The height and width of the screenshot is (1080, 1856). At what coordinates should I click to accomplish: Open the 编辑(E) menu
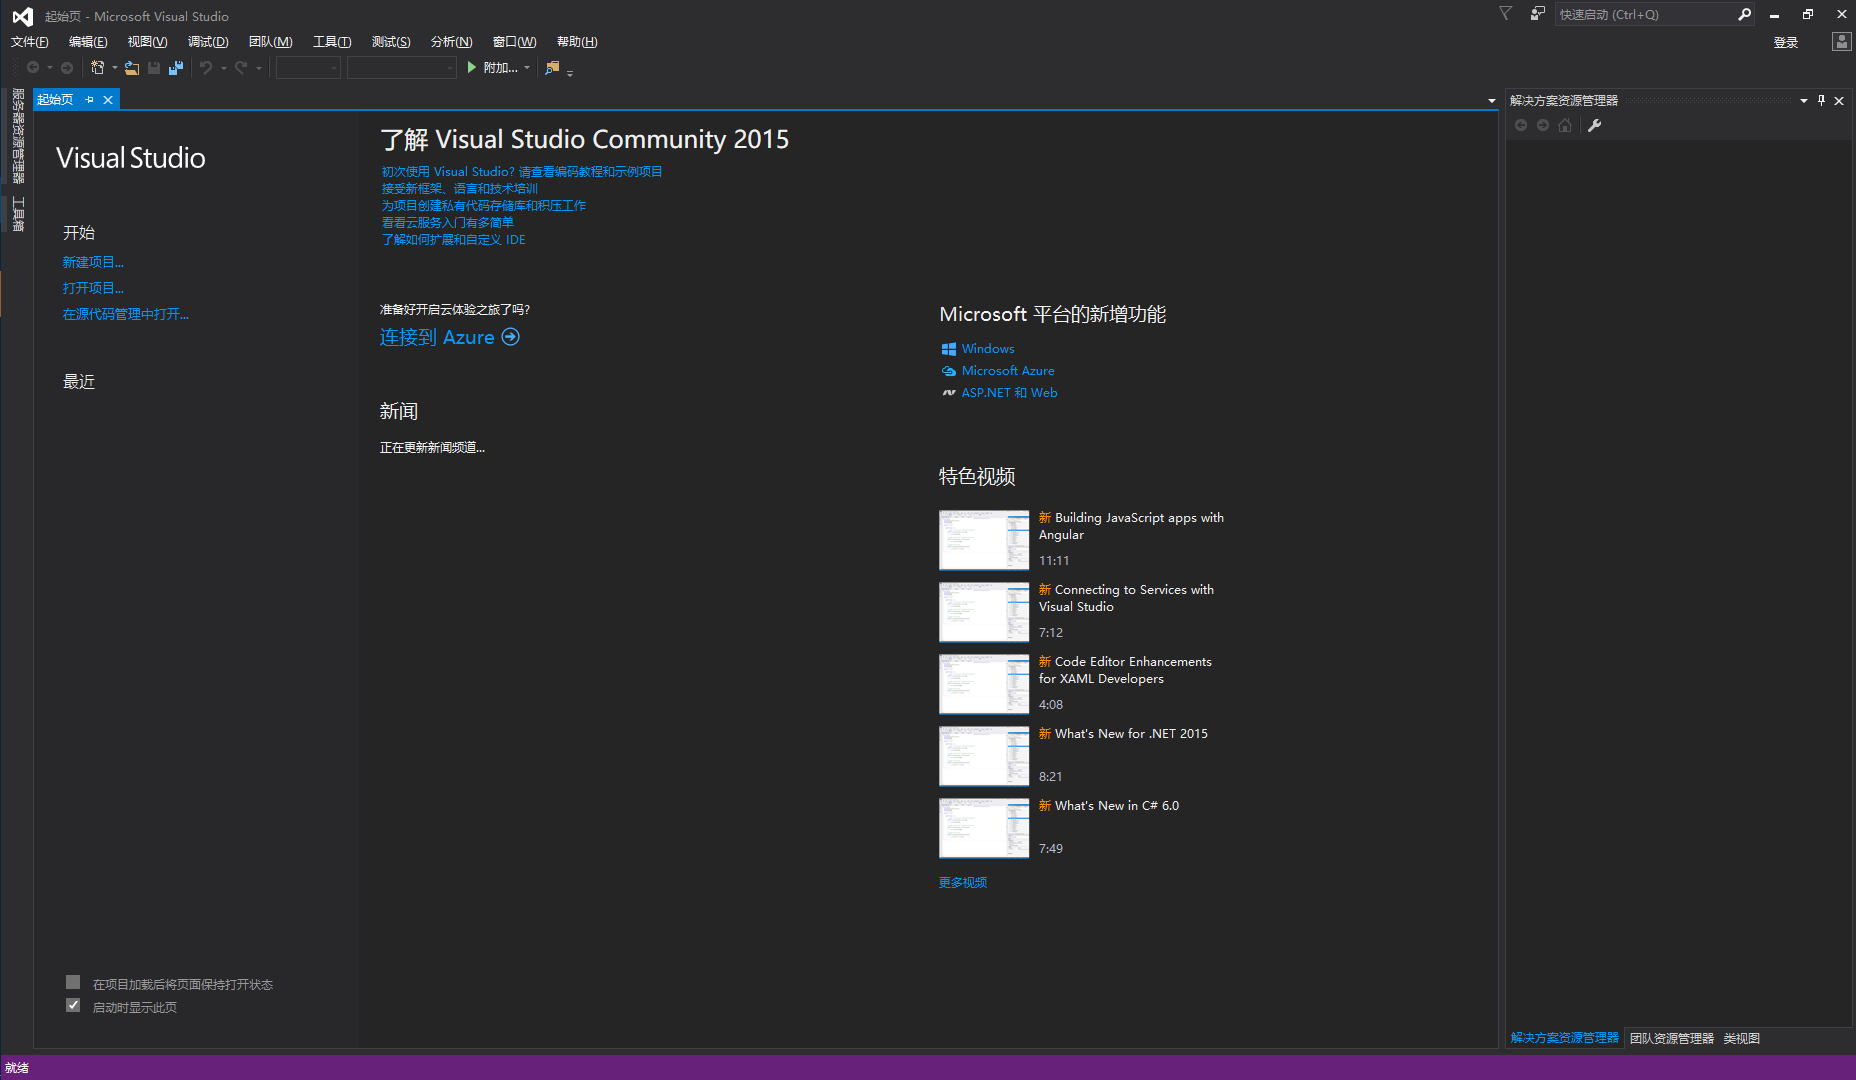click(x=88, y=42)
